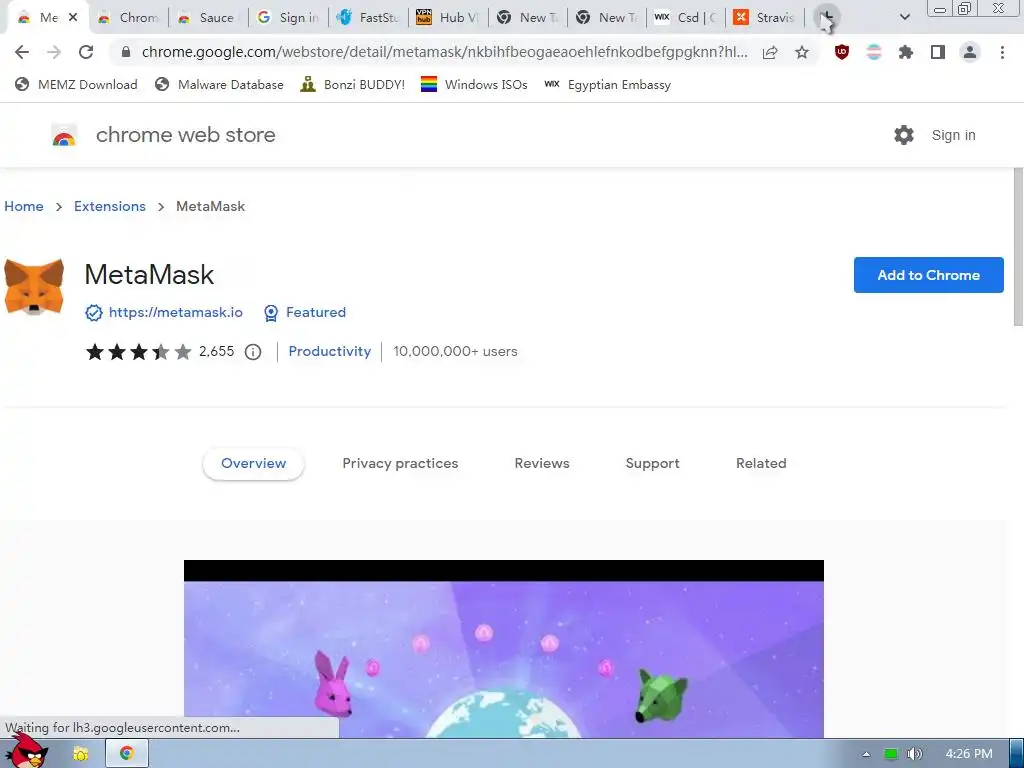Share this page via share icon

click(770, 52)
